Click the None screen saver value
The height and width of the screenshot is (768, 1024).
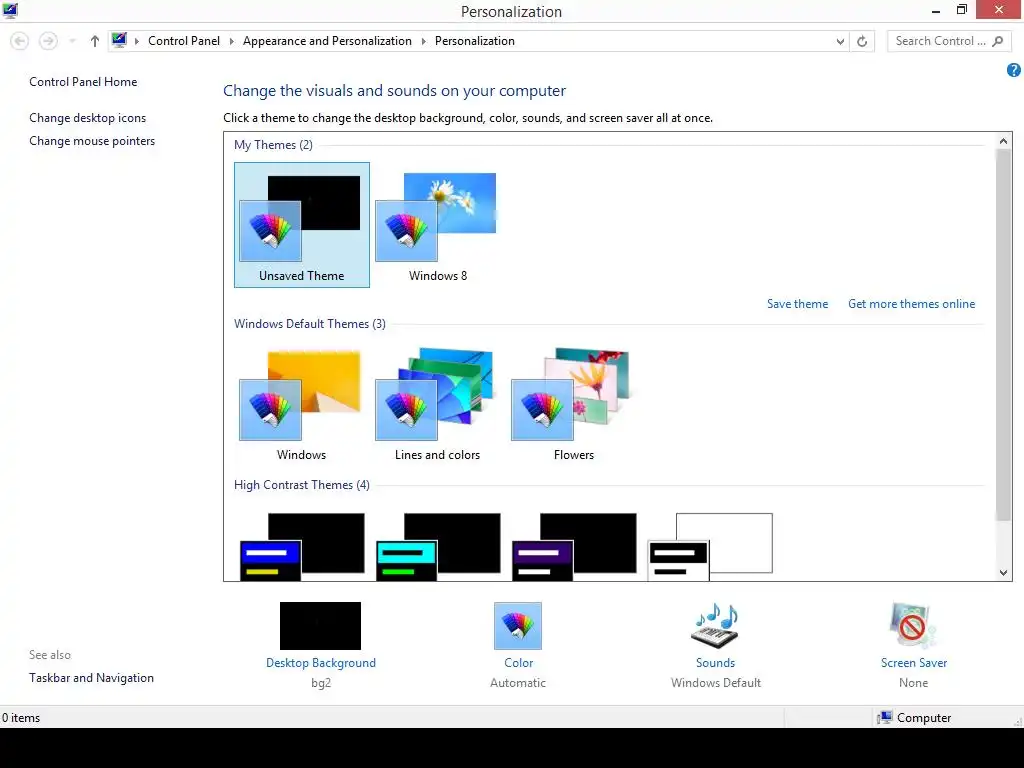[x=913, y=683]
